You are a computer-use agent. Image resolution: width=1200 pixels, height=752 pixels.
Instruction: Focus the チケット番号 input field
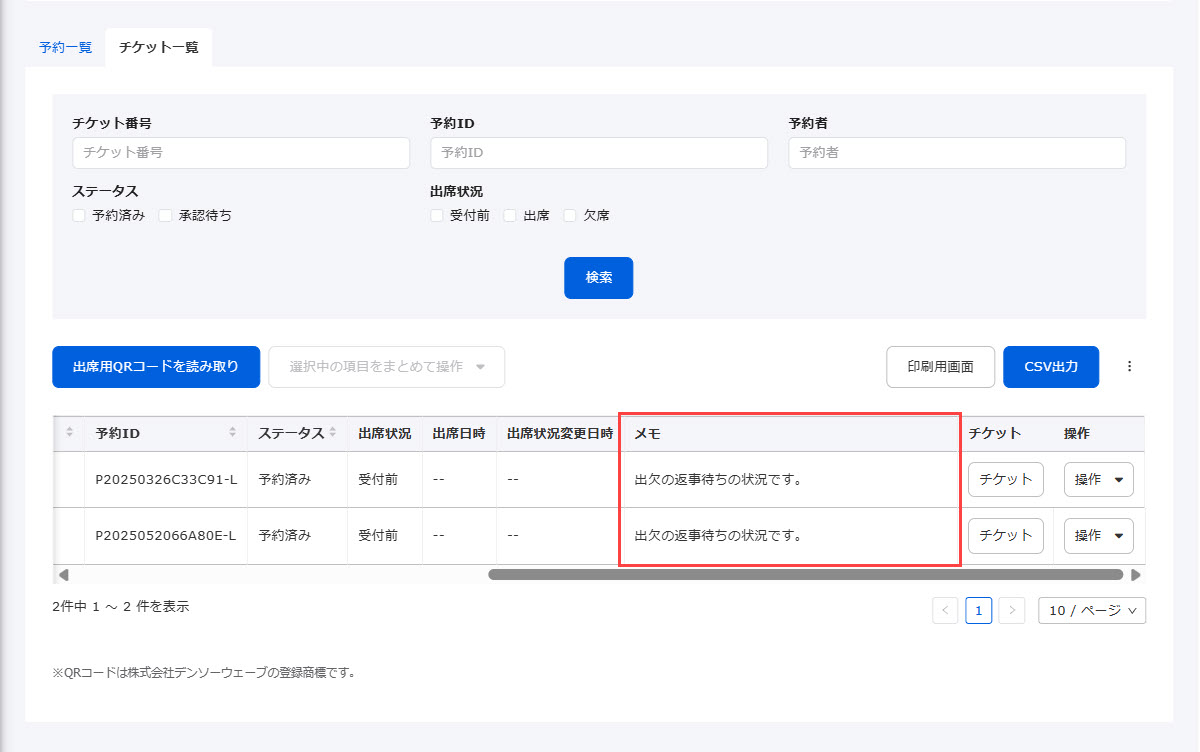coord(241,153)
